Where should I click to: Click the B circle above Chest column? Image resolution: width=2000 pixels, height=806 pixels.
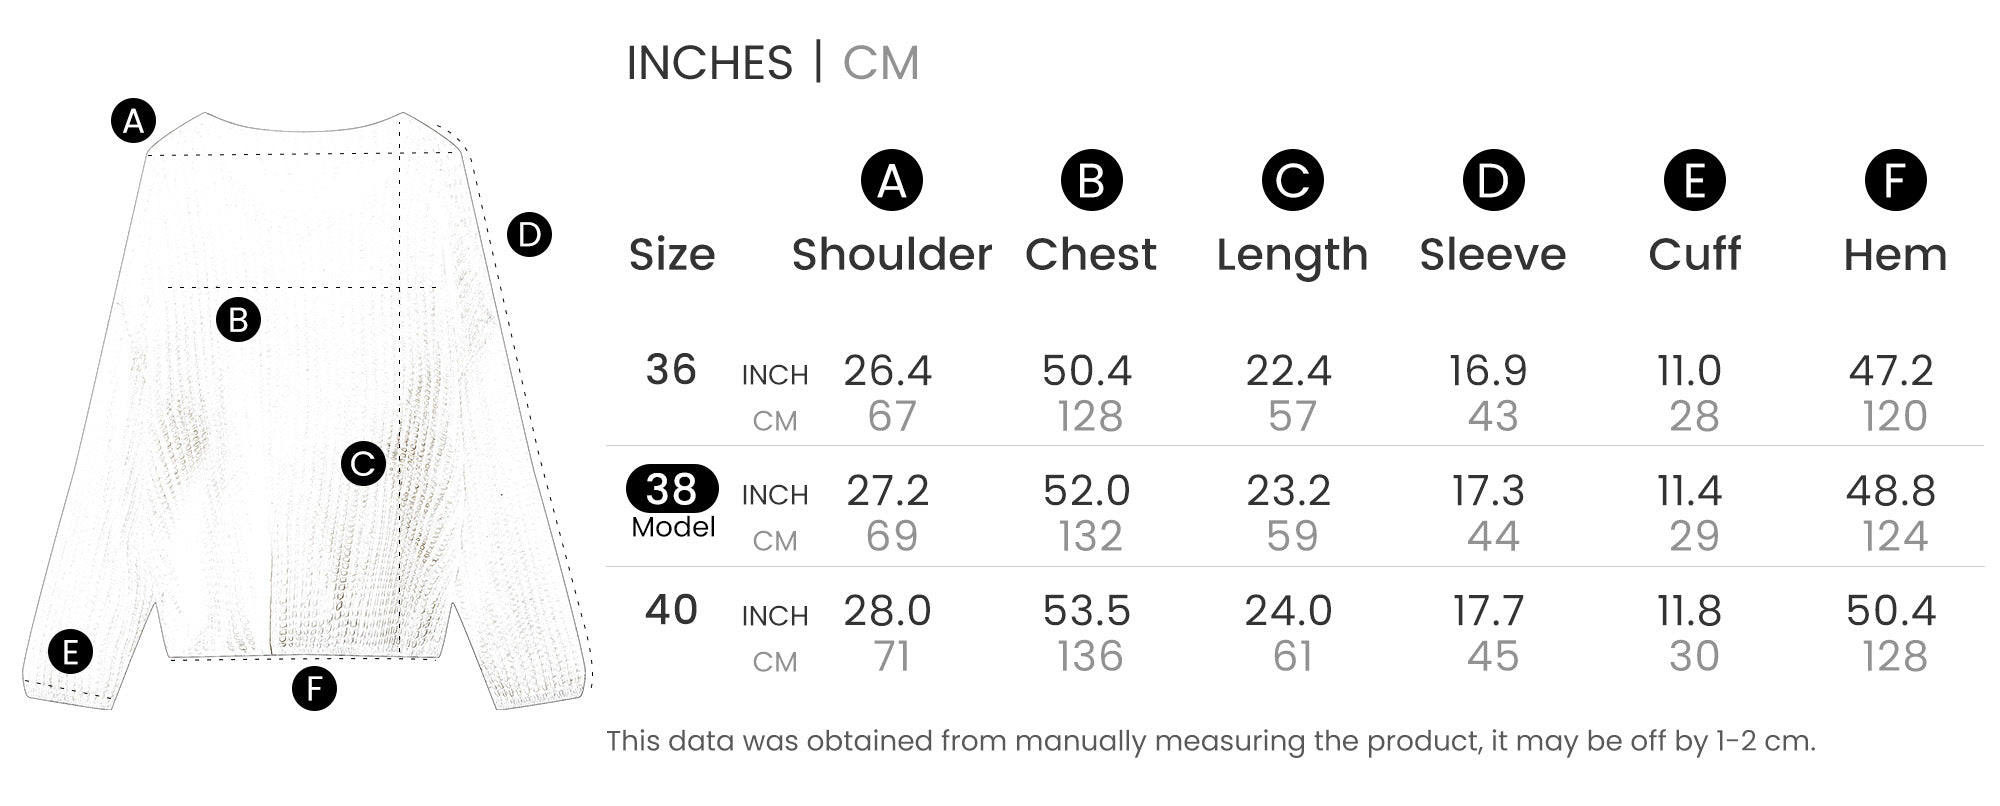[x=1091, y=181]
